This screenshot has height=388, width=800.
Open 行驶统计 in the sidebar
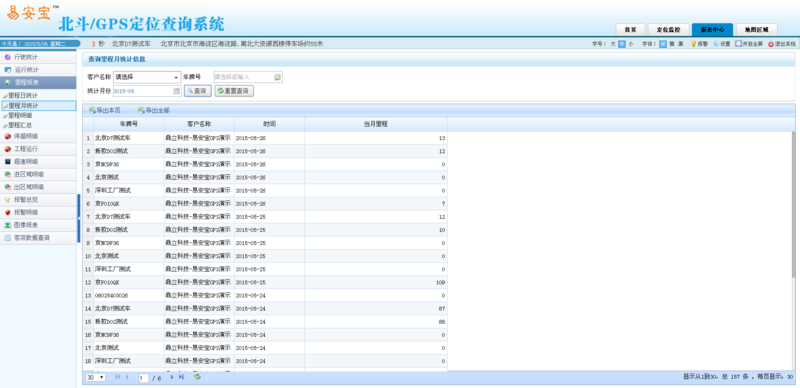pos(38,57)
